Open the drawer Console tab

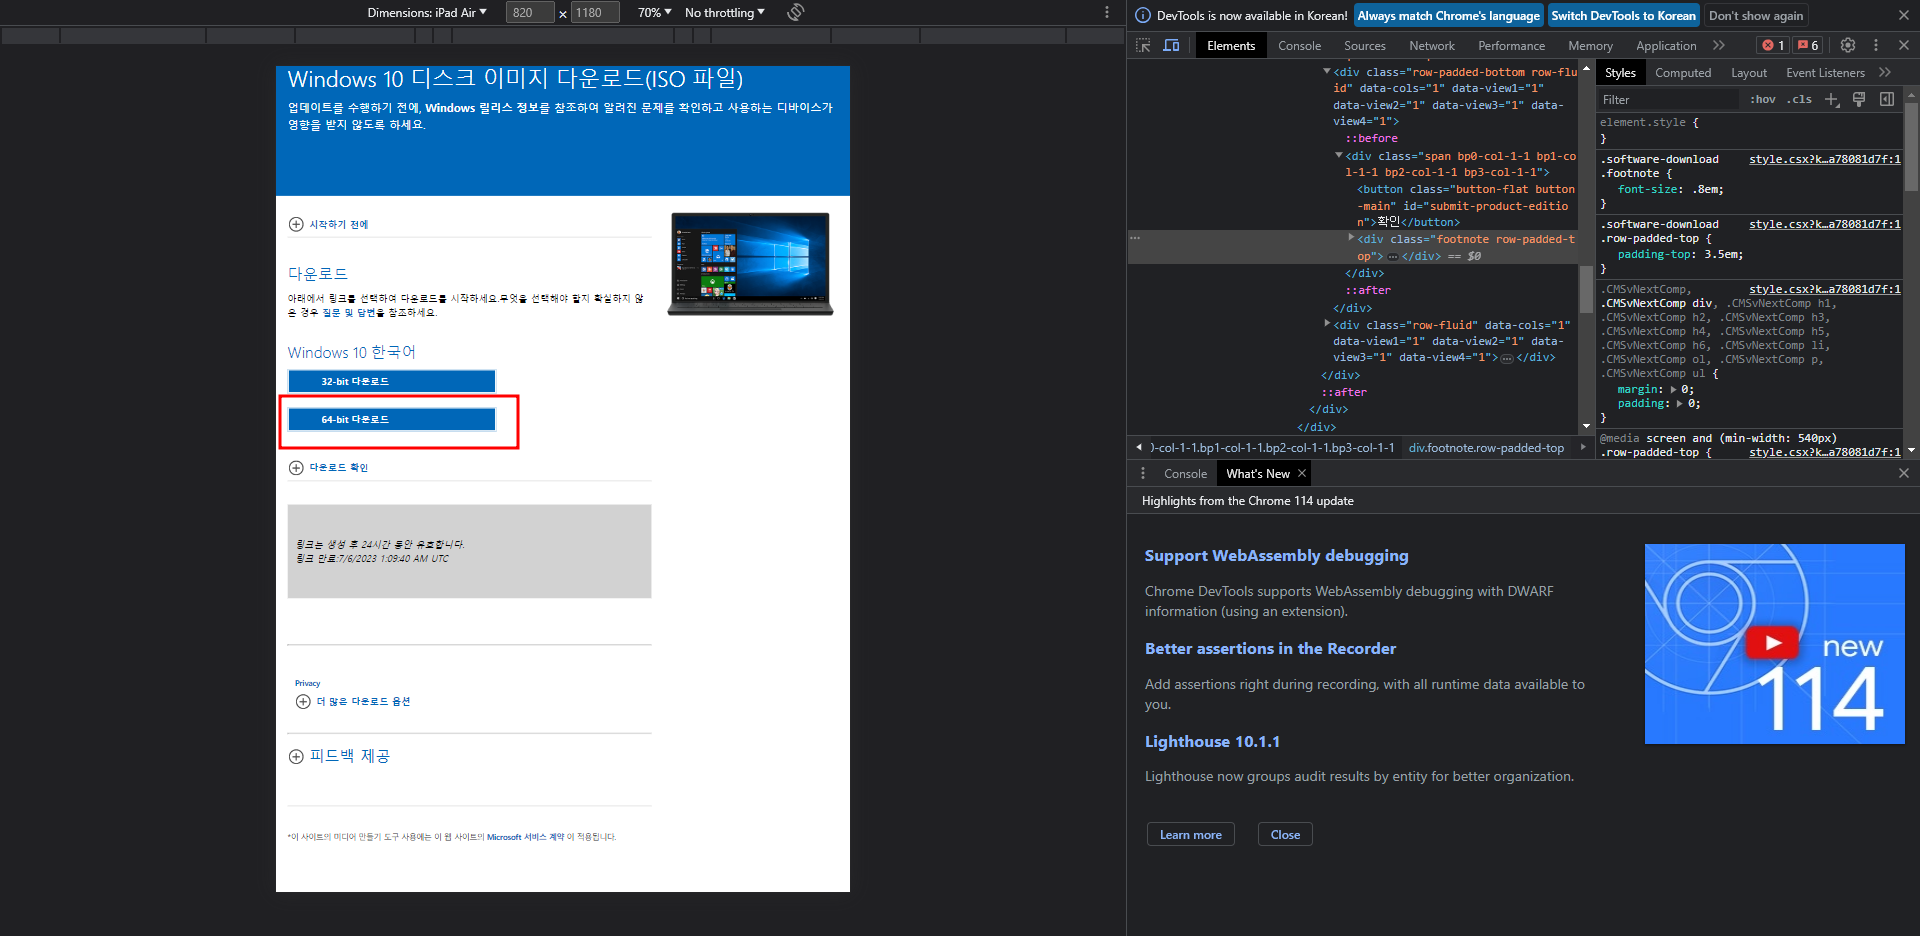1185,474
